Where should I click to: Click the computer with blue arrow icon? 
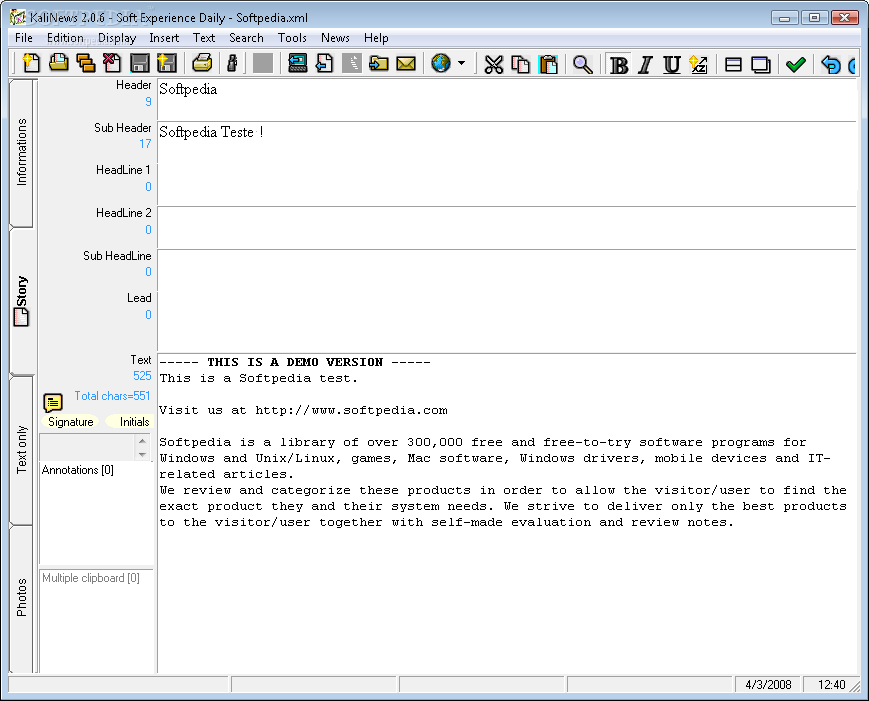(298, 63)
